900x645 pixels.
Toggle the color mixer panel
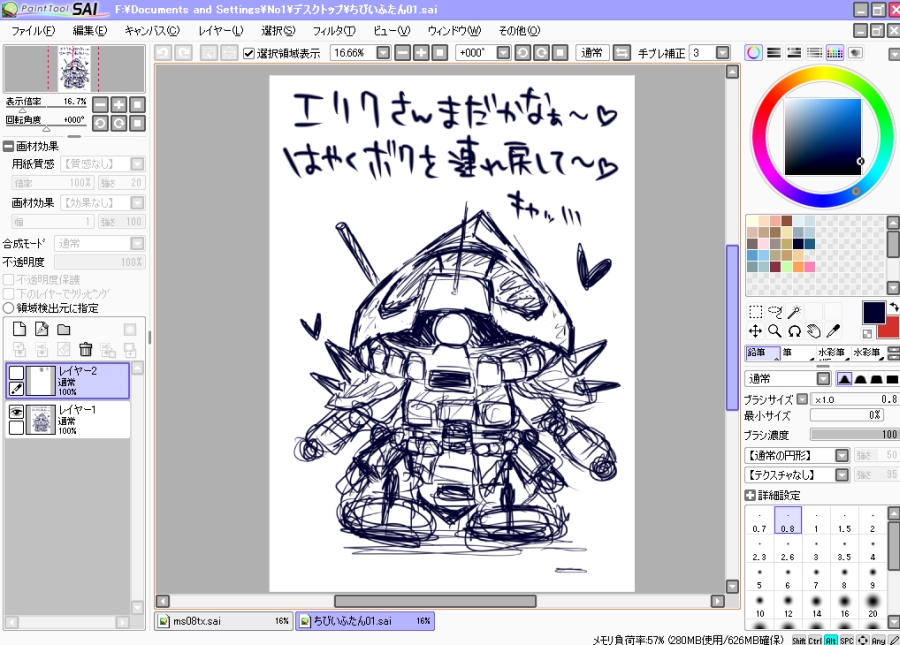(814, 53)
